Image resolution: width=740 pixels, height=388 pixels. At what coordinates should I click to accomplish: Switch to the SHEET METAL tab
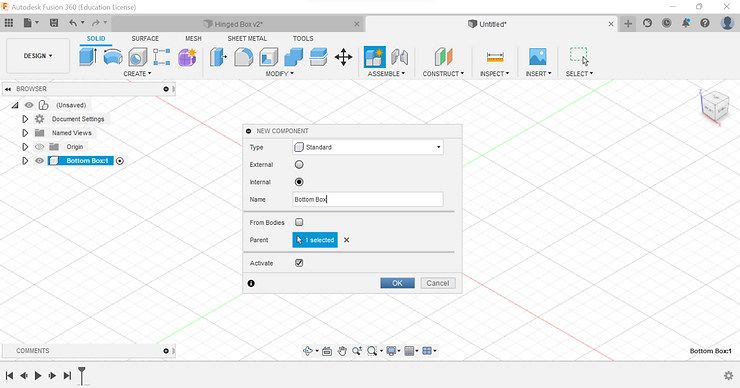[x=247, y=39]
